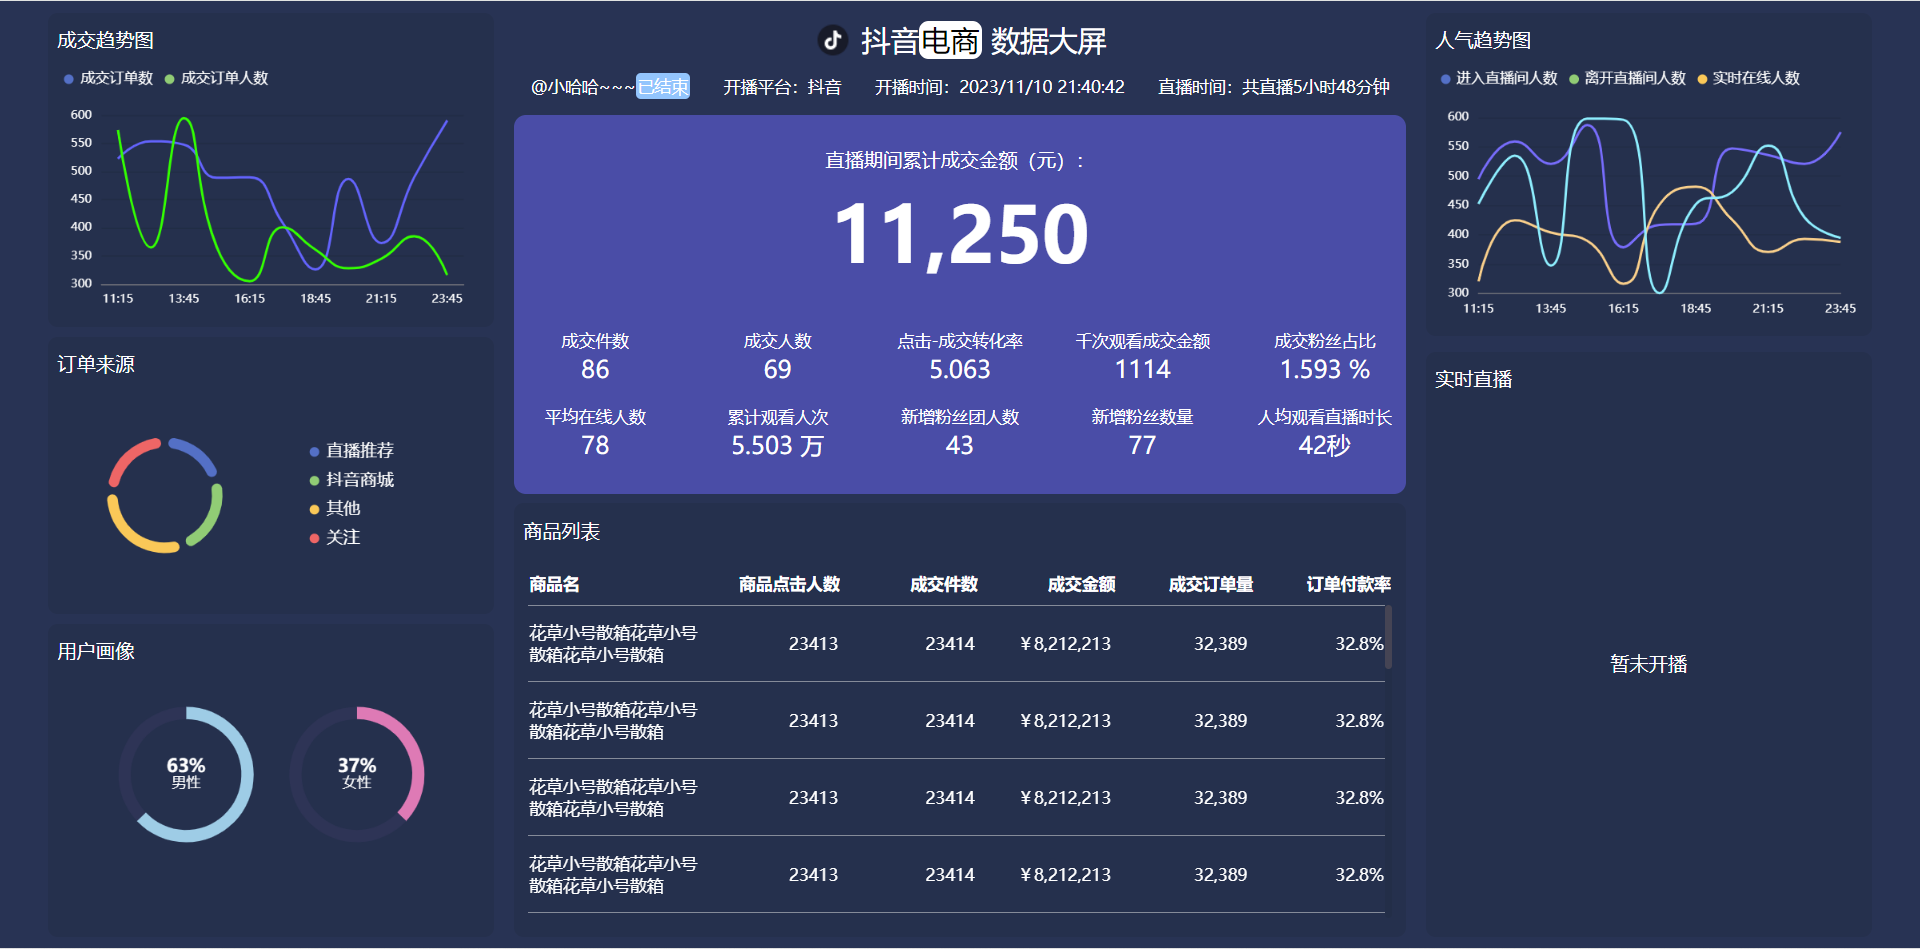Click the 电商 badge in the title
Screen dimensions: 1920x949
point(950,41)
